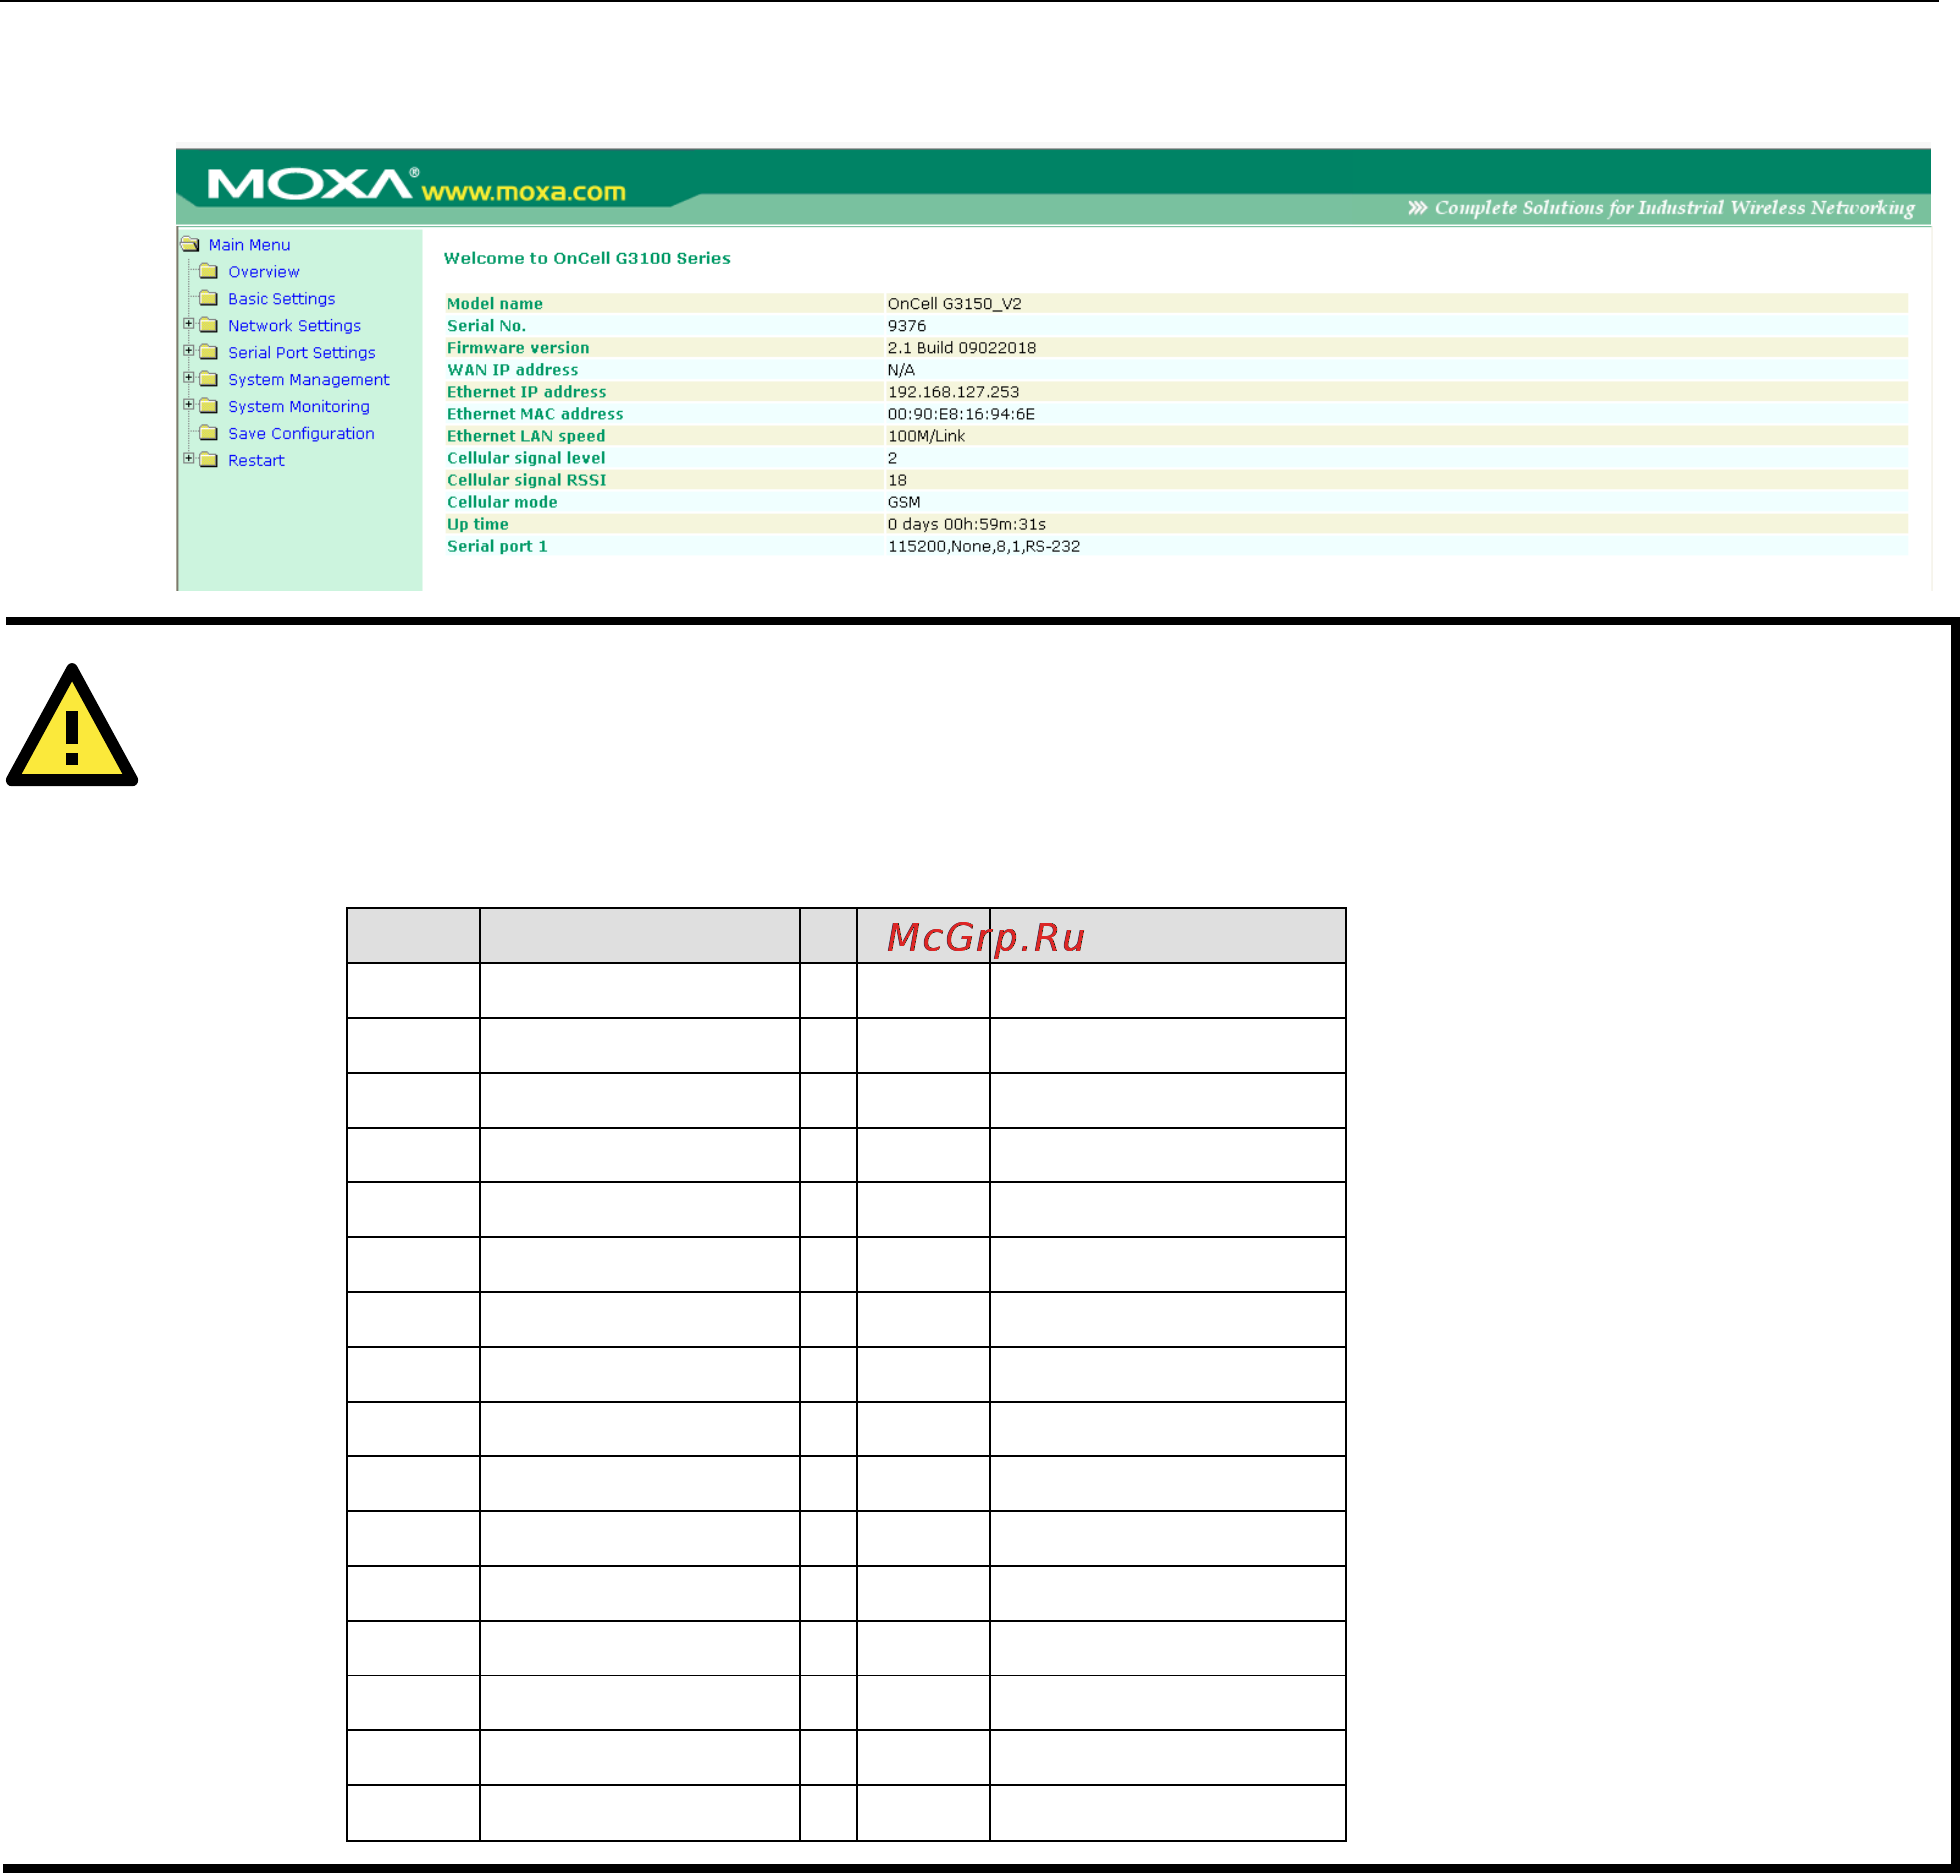The width and height of the screenshot is (1960, 1873).
Task: Open Serial Port Settings
Action: click(302, 353)
